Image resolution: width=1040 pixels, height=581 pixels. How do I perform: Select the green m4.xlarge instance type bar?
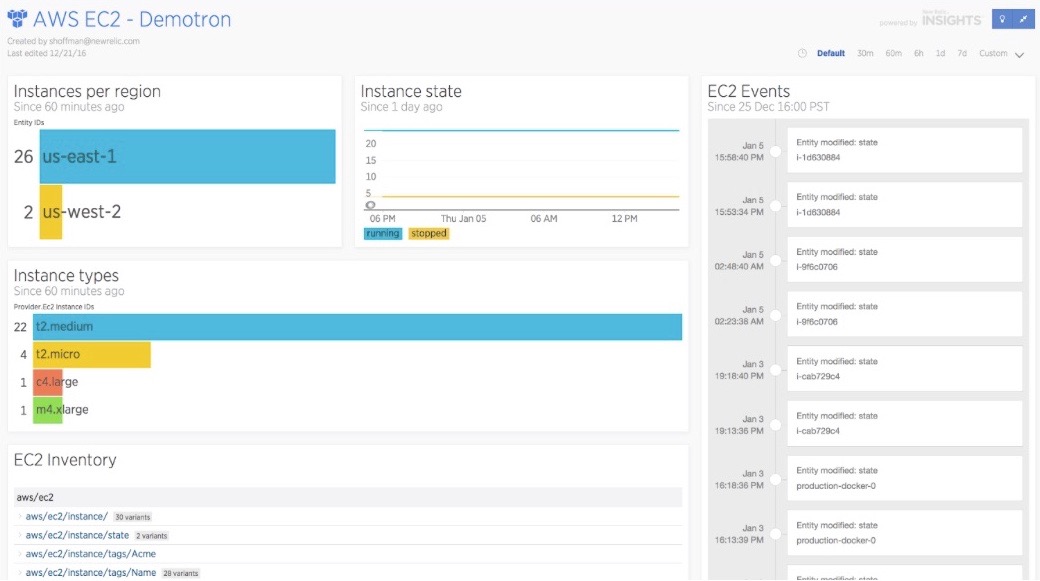point(47,410)
